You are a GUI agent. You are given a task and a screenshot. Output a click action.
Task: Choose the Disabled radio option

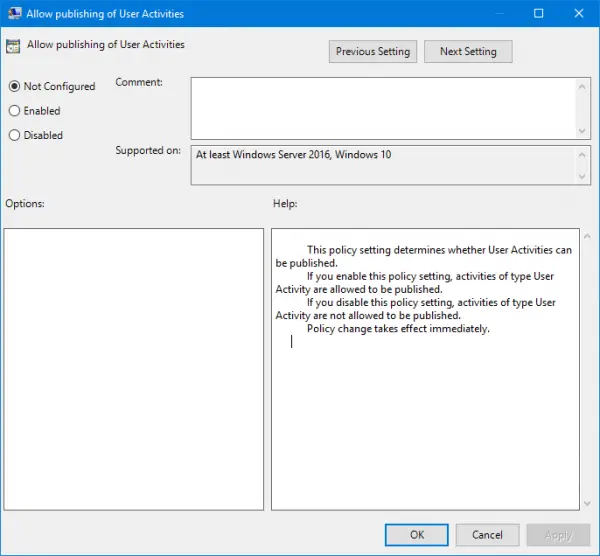pos(14,135)
